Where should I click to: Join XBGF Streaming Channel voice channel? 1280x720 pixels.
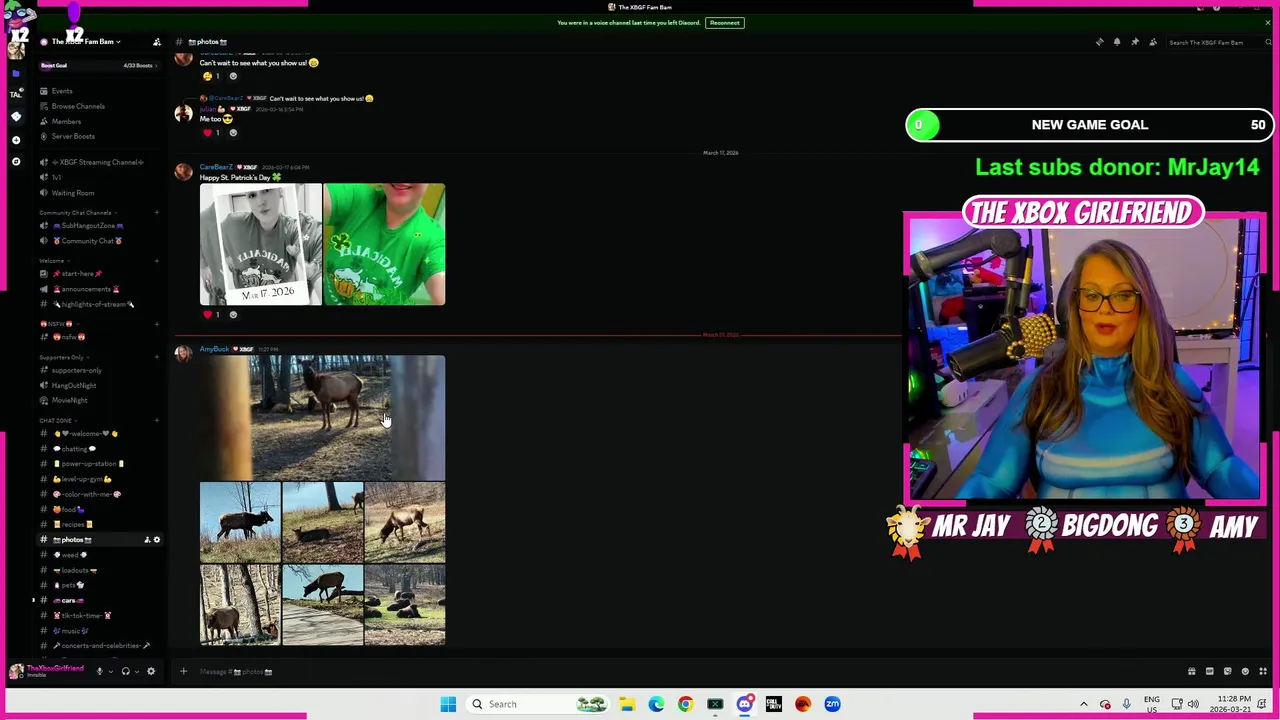click(97, 162)
